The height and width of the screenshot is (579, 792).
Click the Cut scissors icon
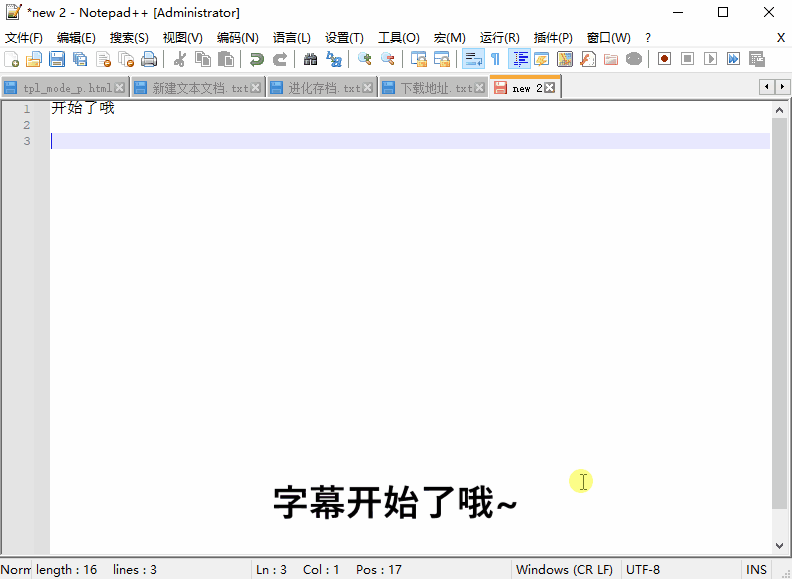(x=179, y=59)
